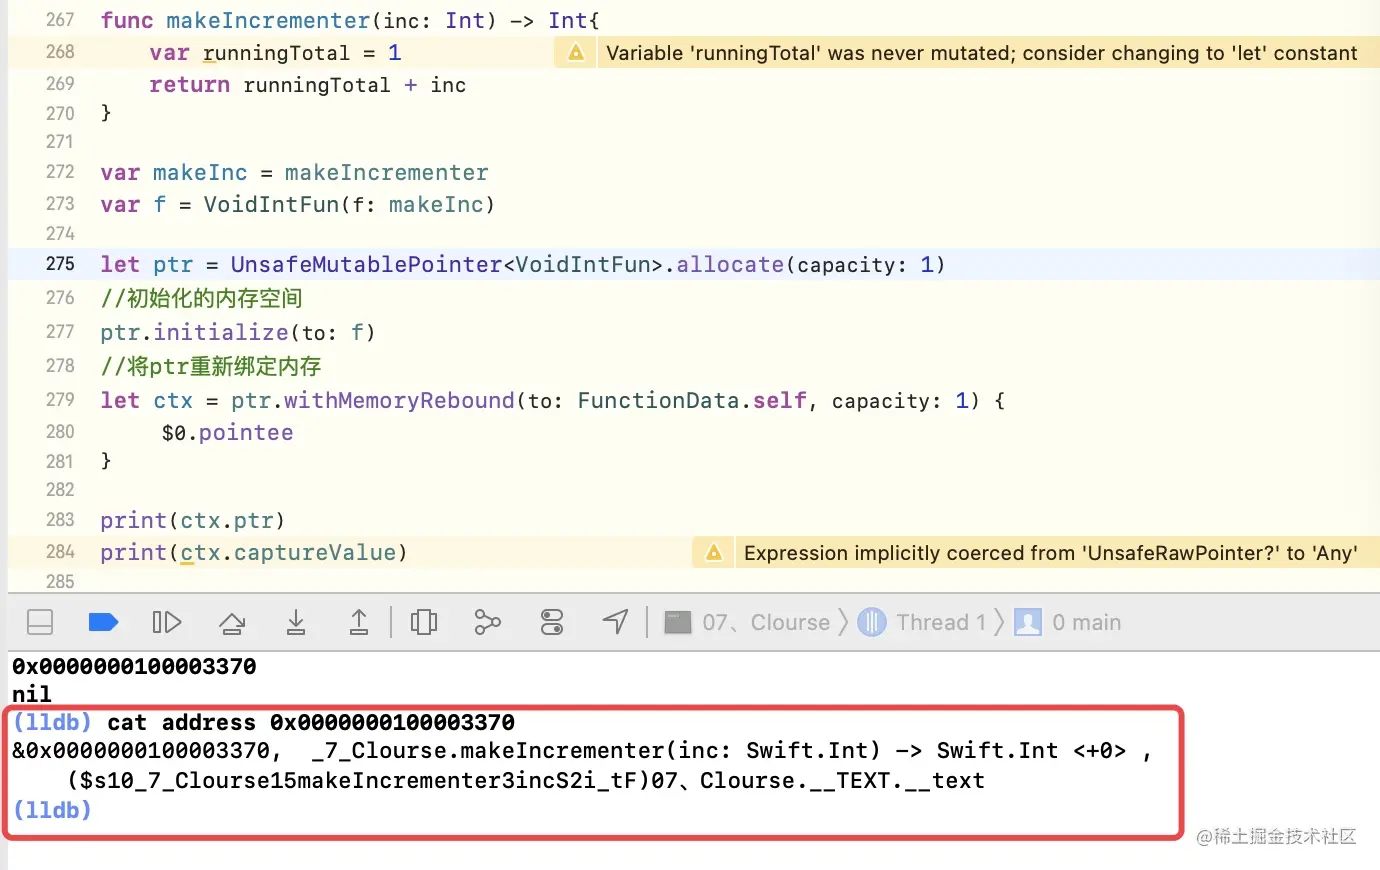This screenshot has width=1380, height=870.
Task: Click the '_7_Clourse.makeIncrementer' console result line
Action: tap(582, 751)
